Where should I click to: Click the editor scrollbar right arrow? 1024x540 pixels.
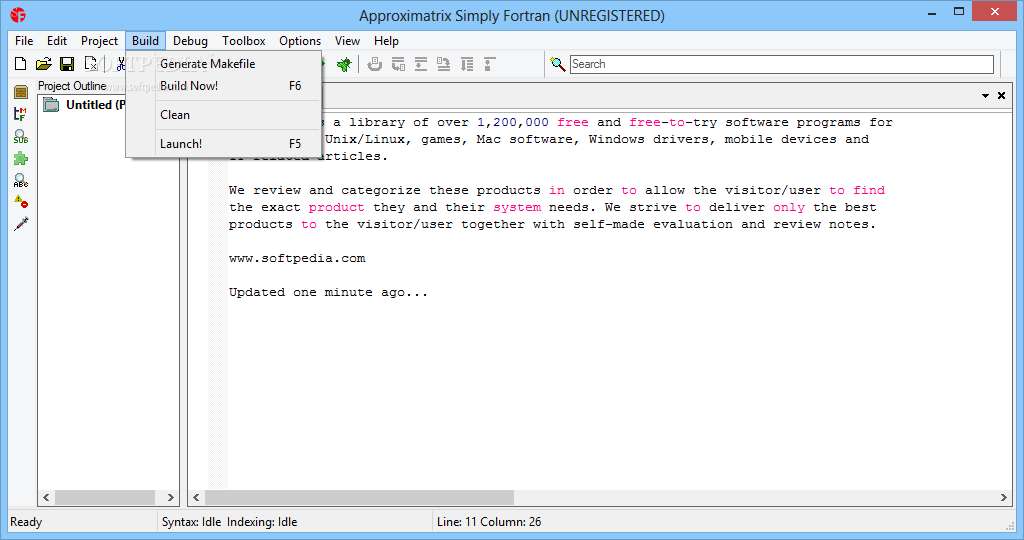coord(1004,498)
